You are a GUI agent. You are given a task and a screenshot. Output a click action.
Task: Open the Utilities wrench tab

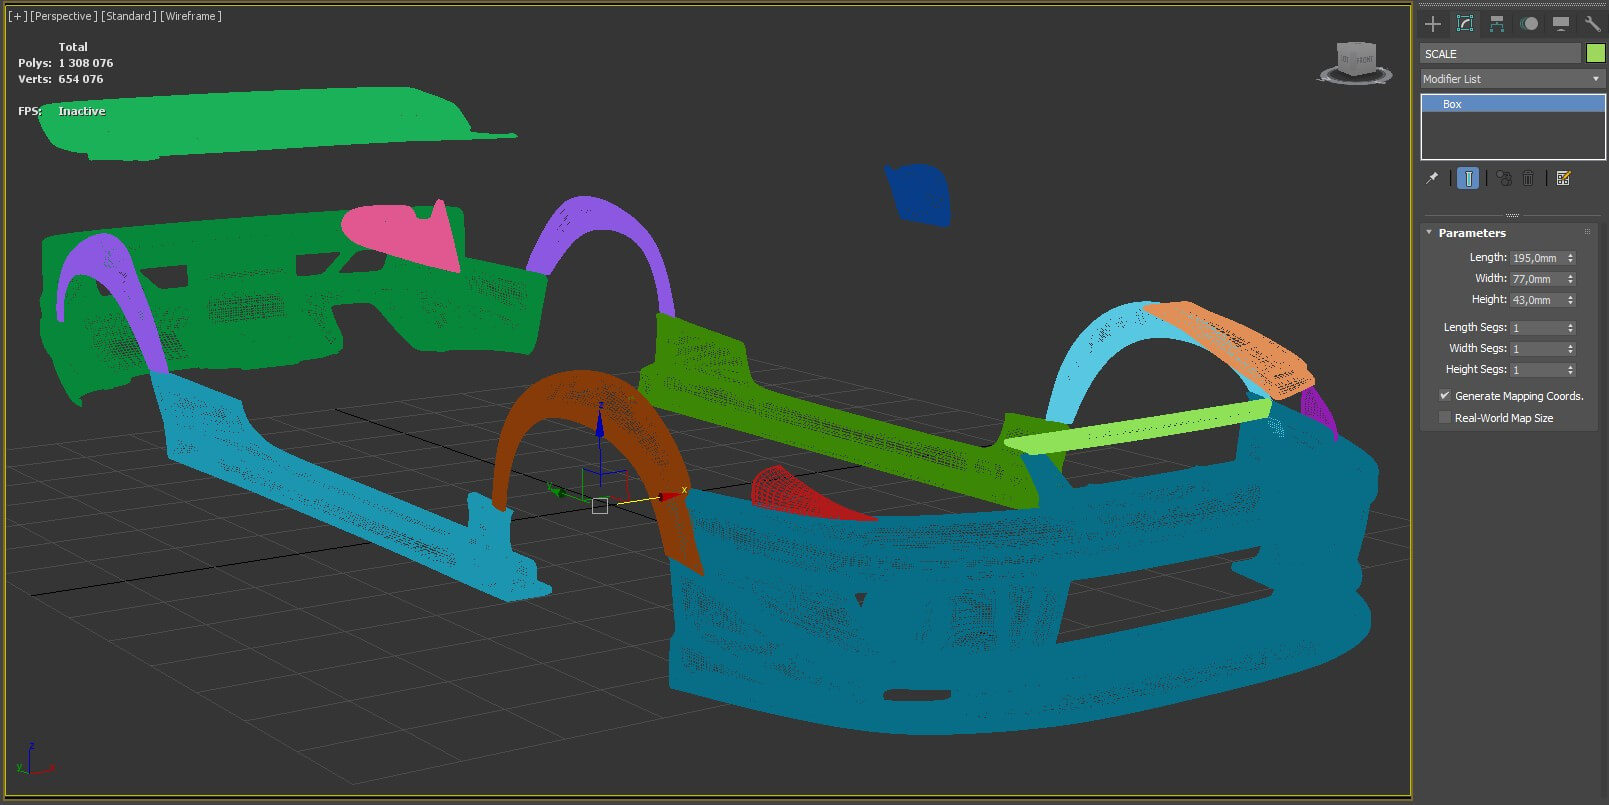point(1593,24)
